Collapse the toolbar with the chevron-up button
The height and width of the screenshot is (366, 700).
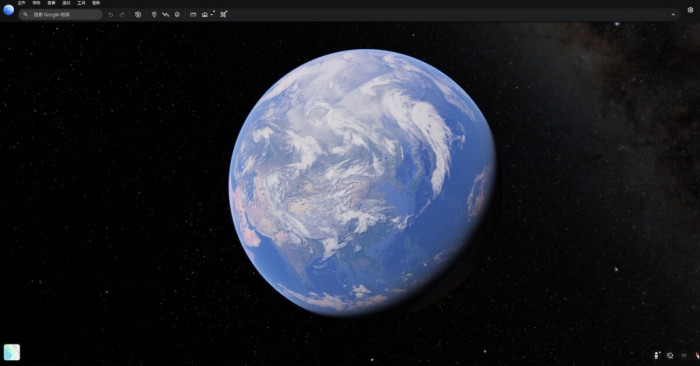pyautogui.click(x=673, y=14)
